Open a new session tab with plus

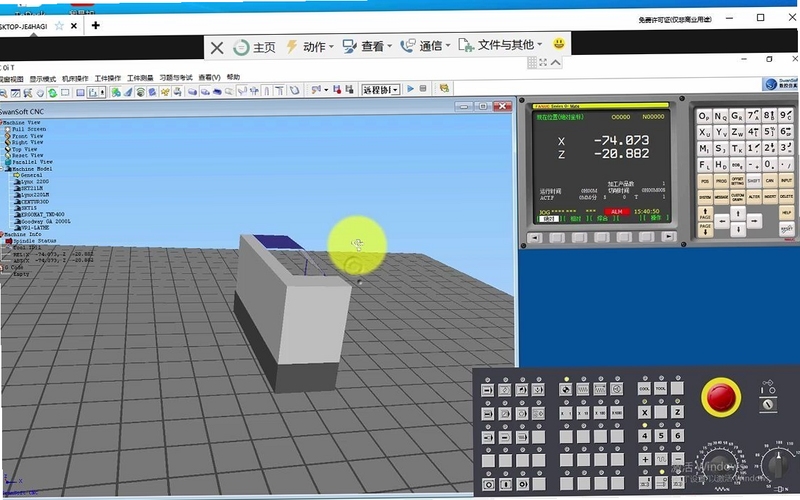(95, 25)
